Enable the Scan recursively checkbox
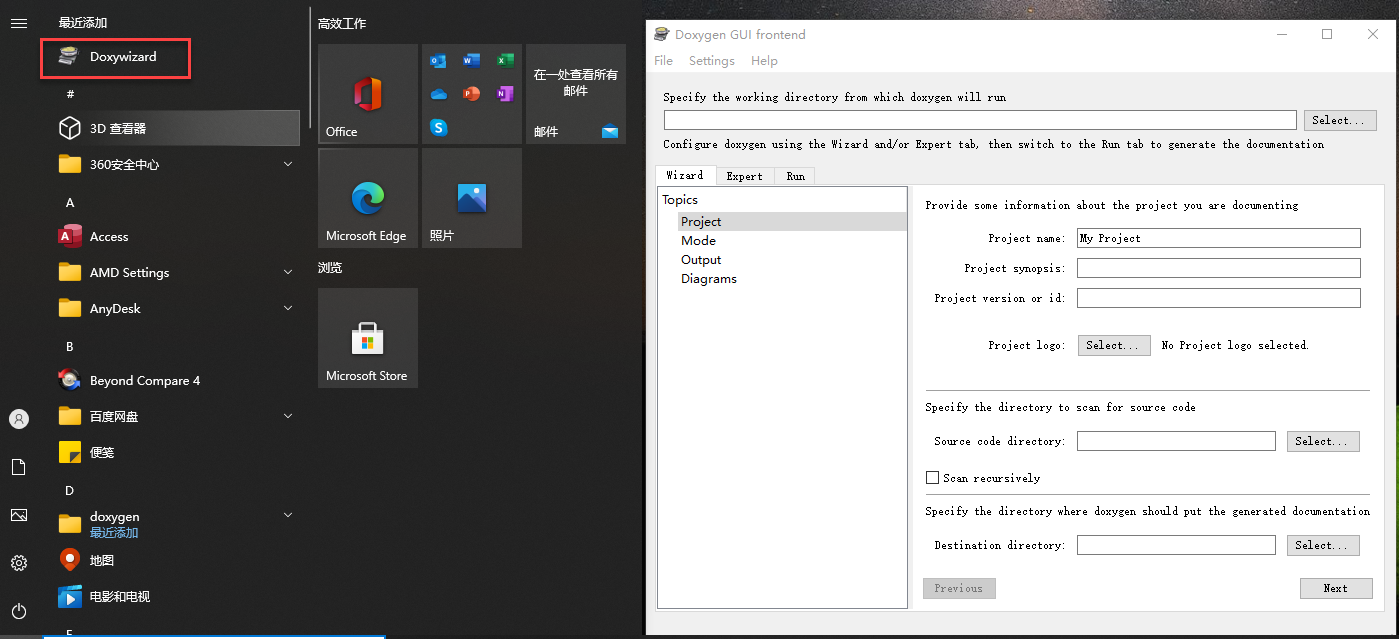The width and height of the screenshot is (1399, 639). tap(932, 478)
